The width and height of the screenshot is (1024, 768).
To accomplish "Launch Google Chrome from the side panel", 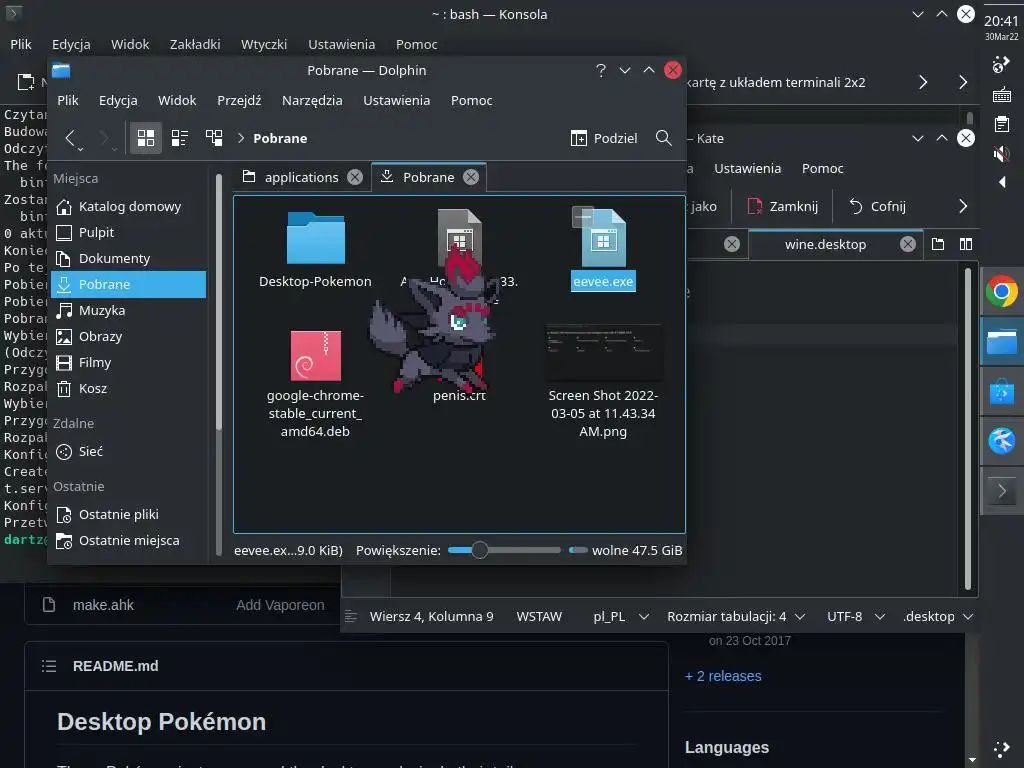I will pos(1002,291).
